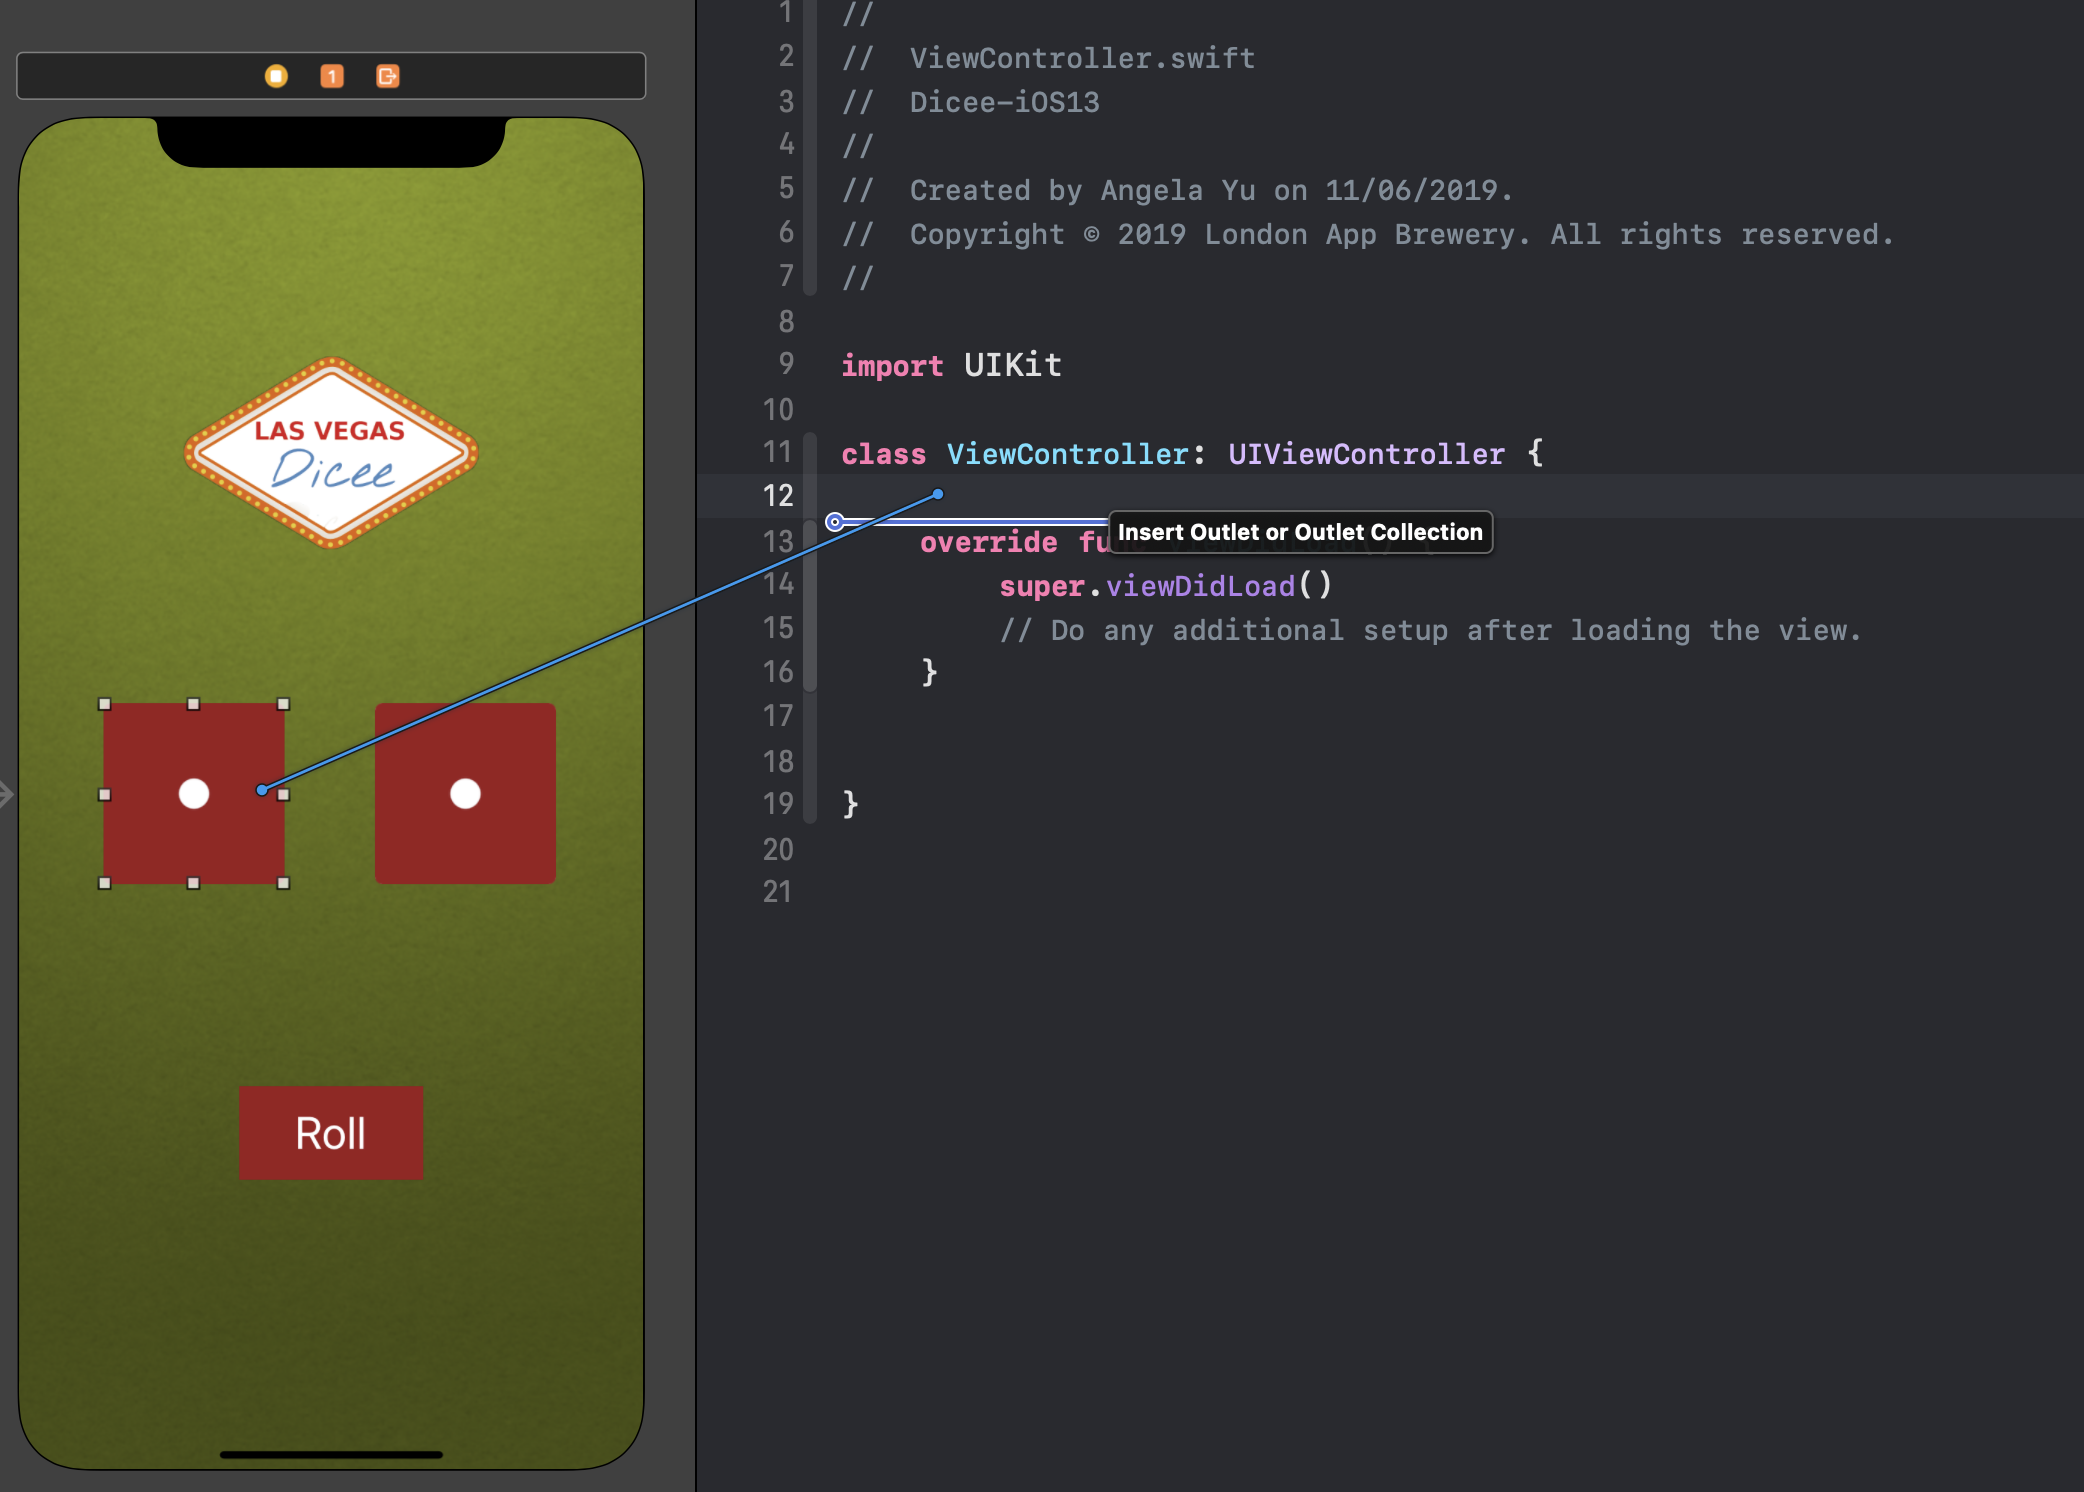Fold the viewDidLoad function code ribbon
2084x1492 pixels.
coord(810,606)
